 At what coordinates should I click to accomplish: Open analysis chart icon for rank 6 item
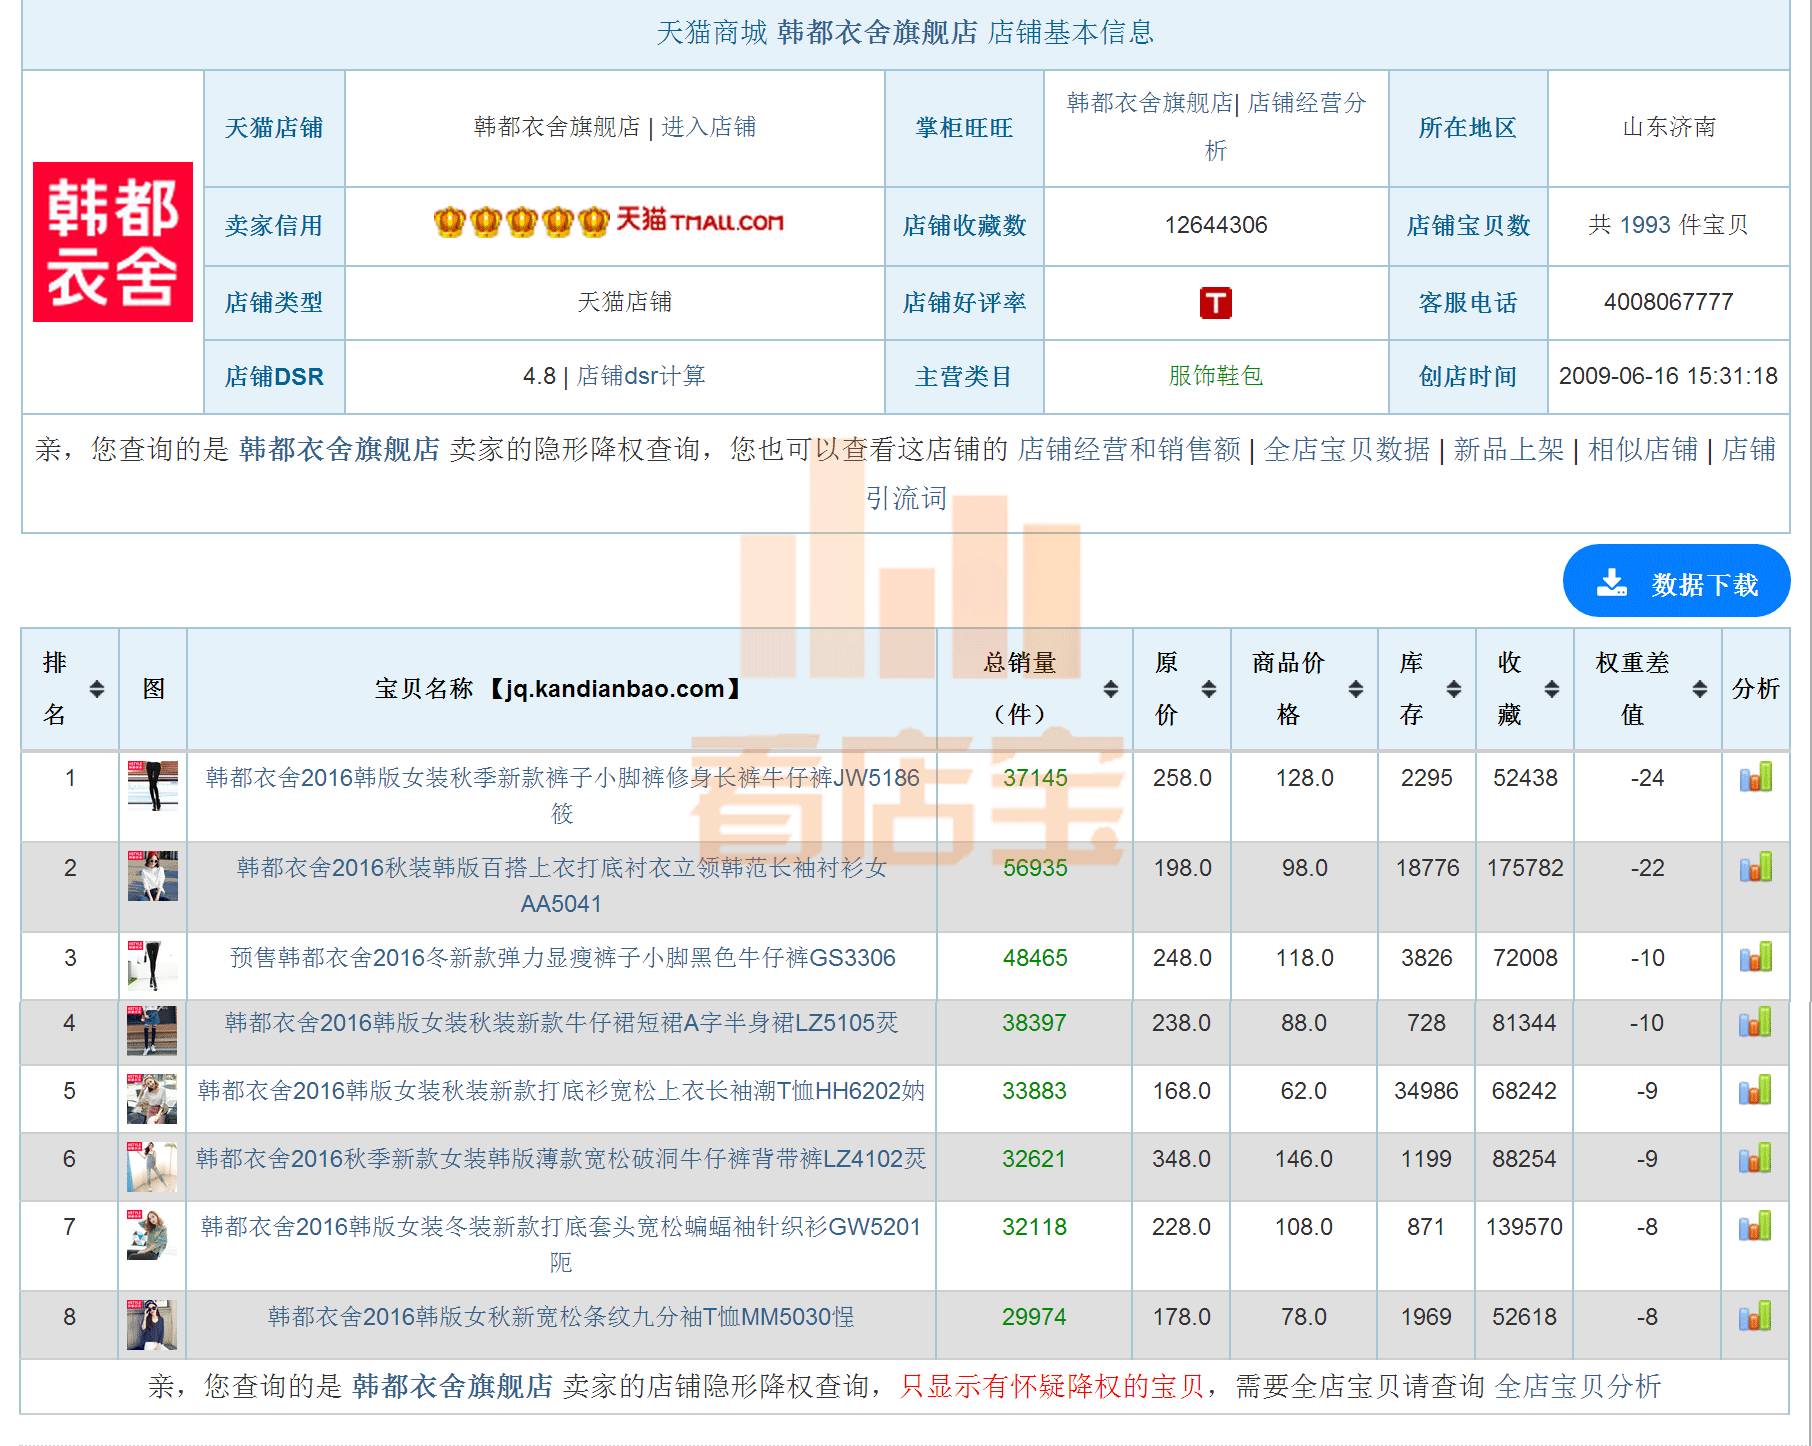(1755, 1158)
